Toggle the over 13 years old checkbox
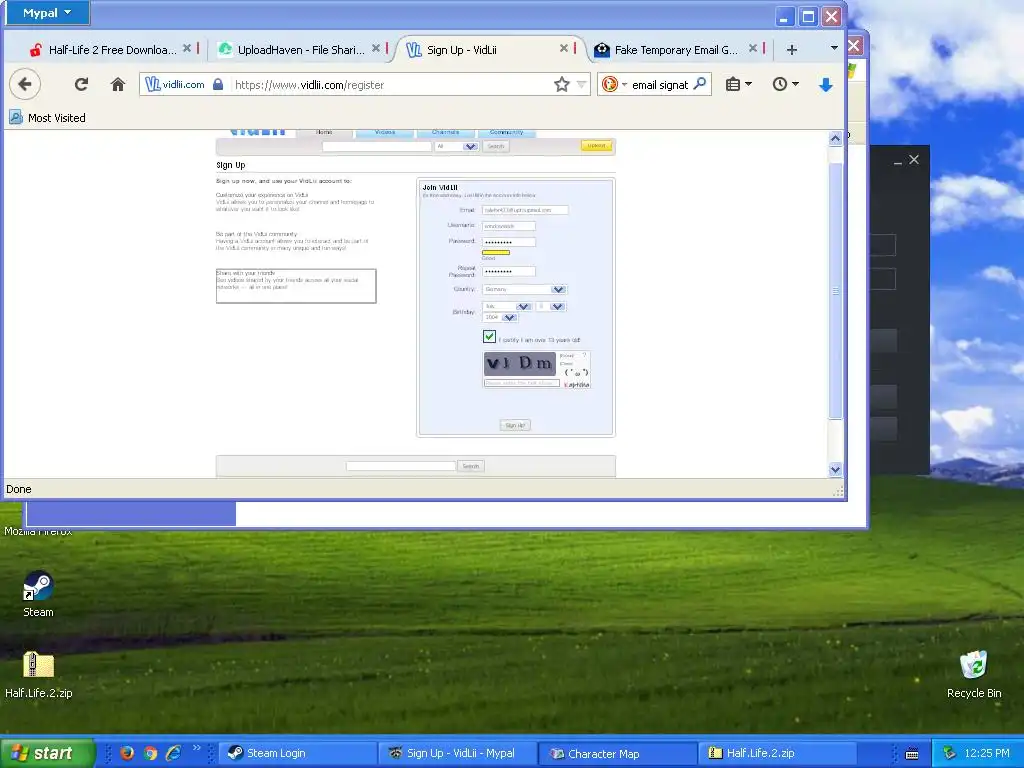Viewport: 1024px width, 768px height. (489, 336)
